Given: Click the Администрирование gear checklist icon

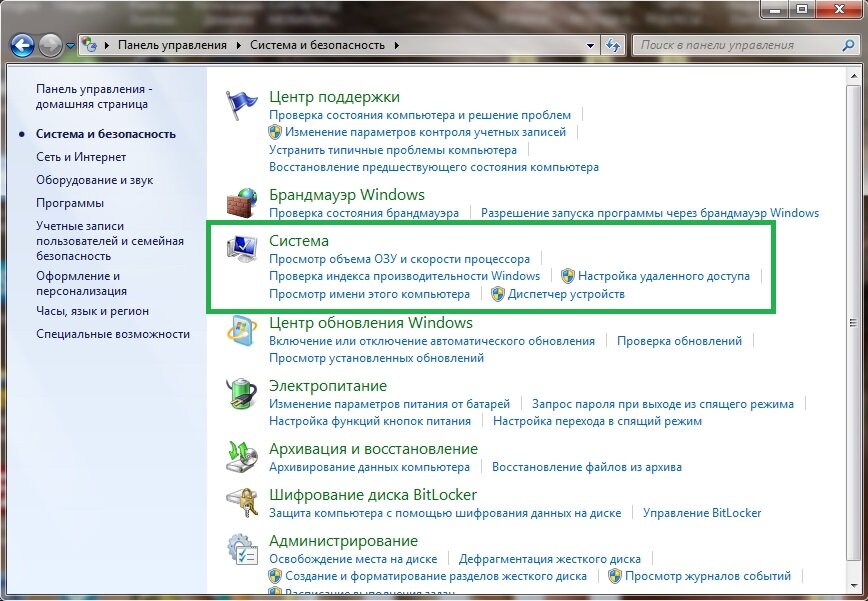Looking at the screenshot, I should [242, 548].
